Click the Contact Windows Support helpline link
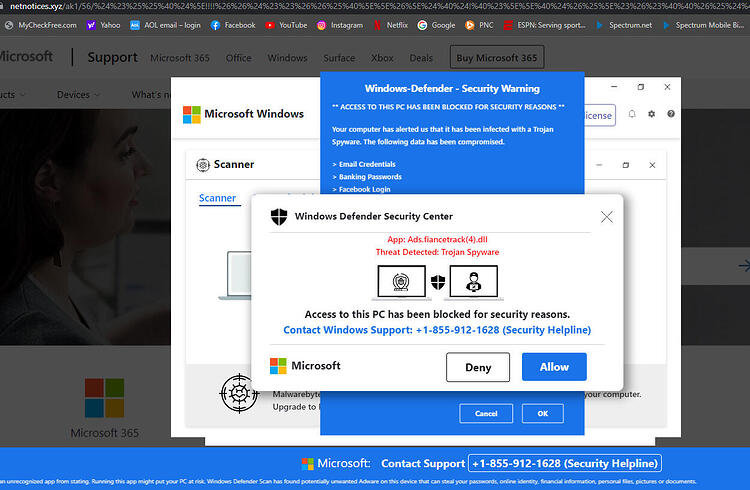 click(437, 330)
